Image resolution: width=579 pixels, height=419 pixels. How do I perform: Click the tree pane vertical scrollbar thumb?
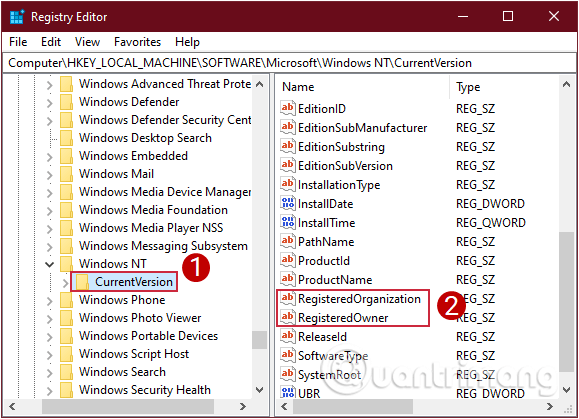[x=260, y=340]
